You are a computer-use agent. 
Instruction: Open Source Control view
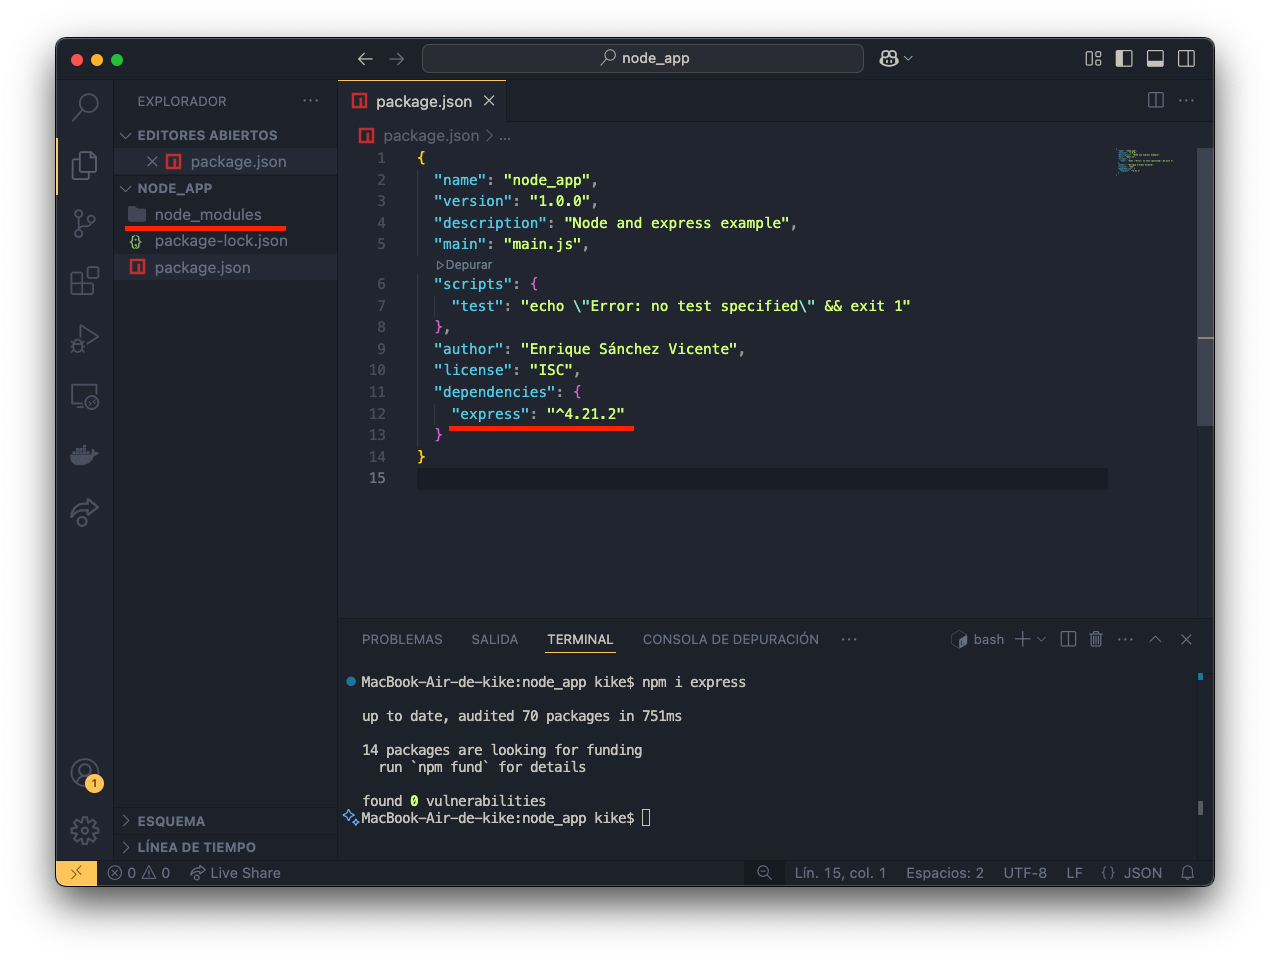pos(85,223)
